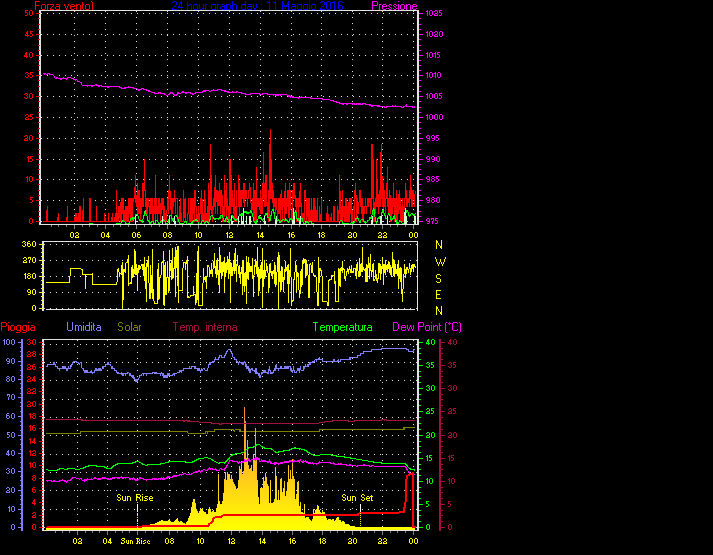This screenshot has width=713, height=555.
Task: Click the blue Umidita legend label
Action: pos(85,327)
